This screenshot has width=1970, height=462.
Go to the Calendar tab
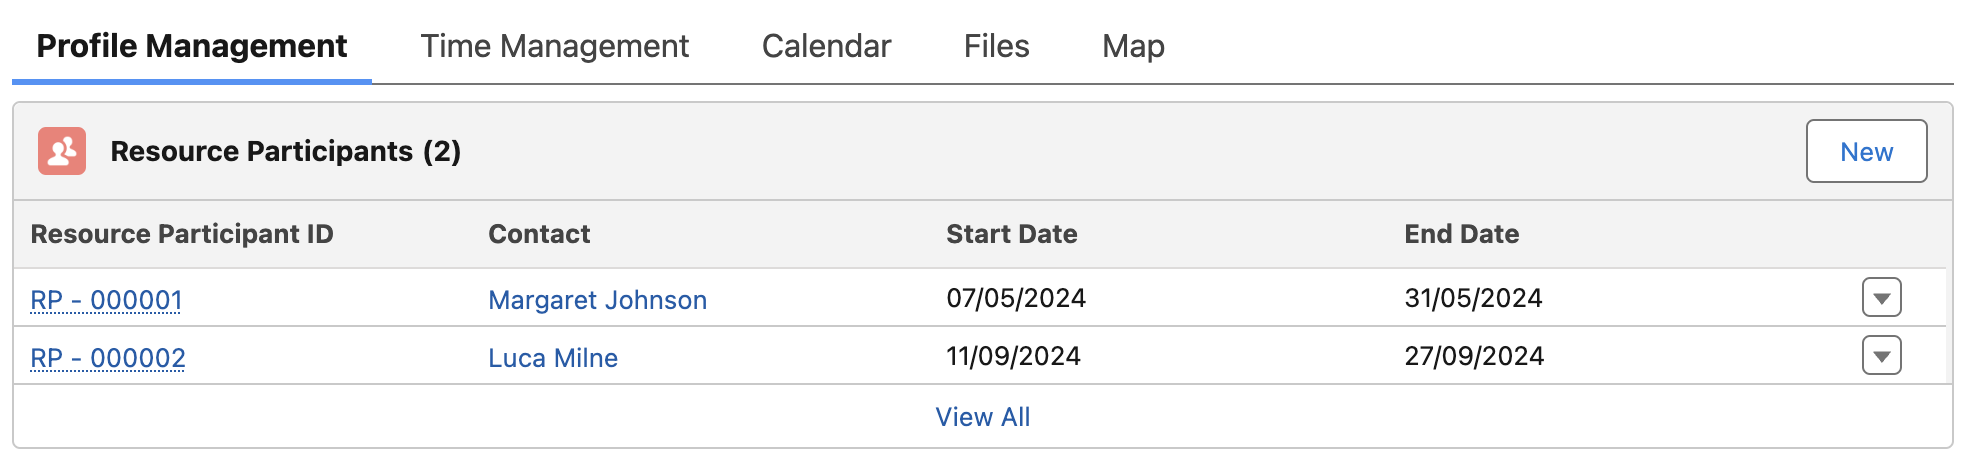point(826,46)
